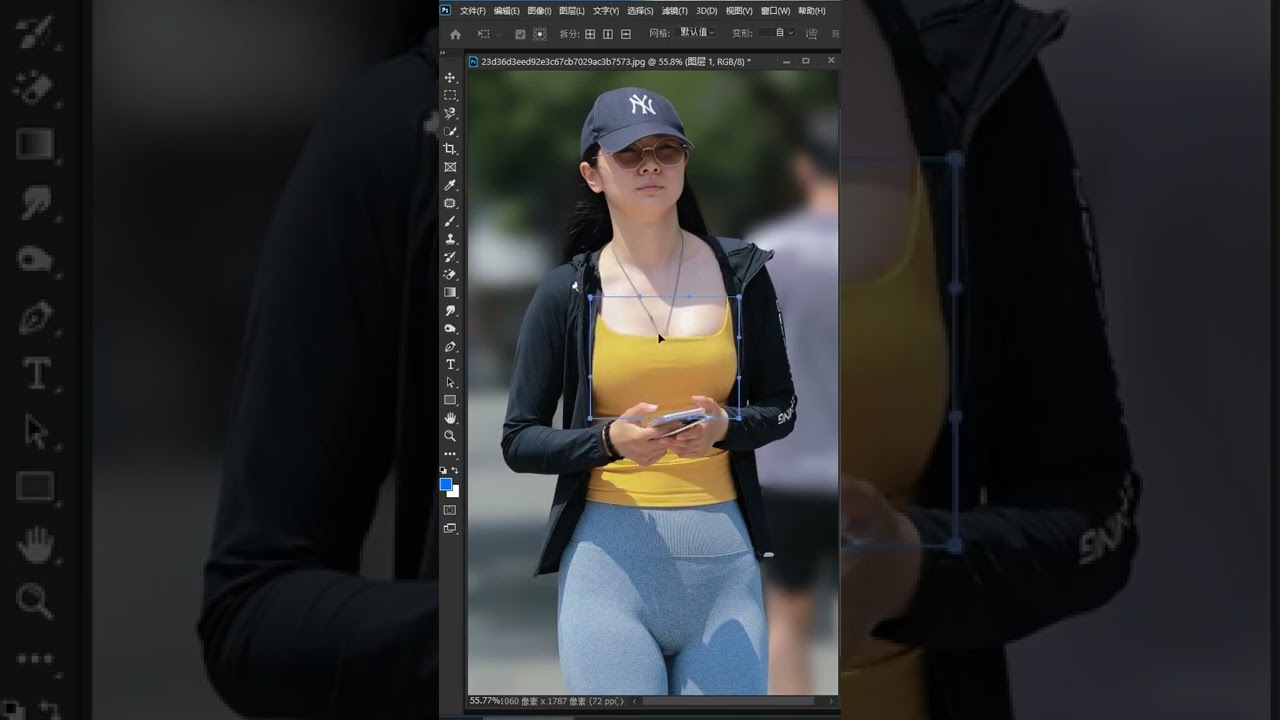Click the background white color swatch

tap(454, 491)
